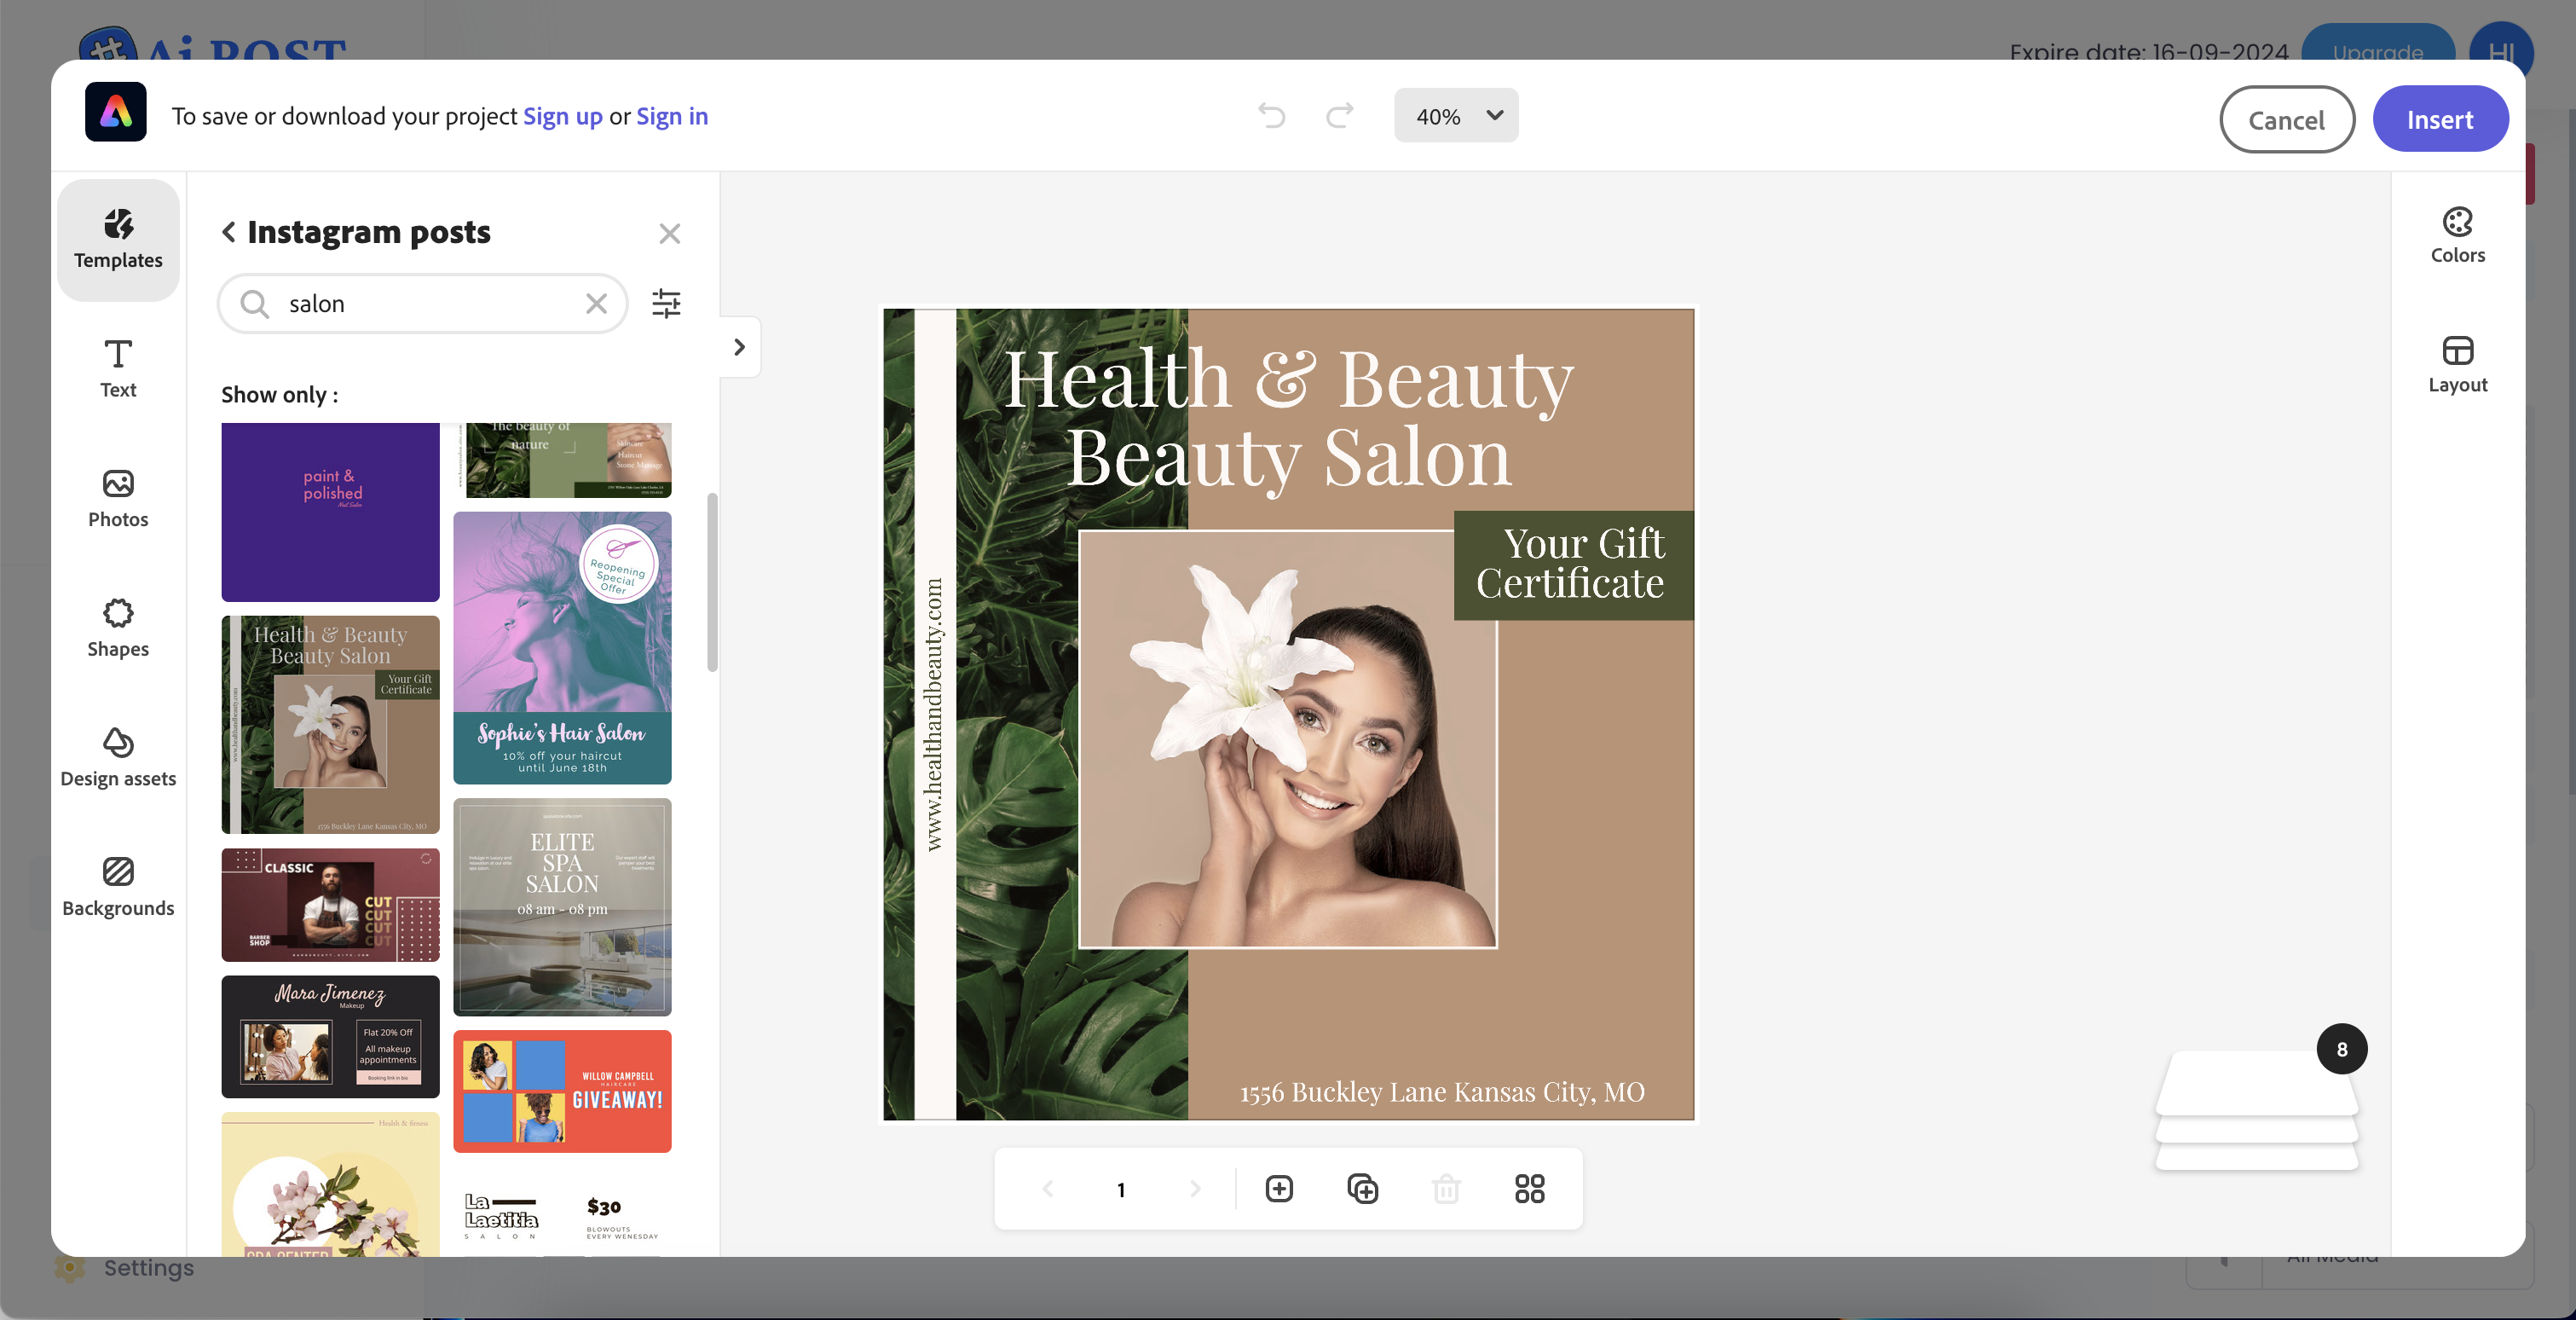The width and height of the screenshot is (2576, 1320).
Task: Go back from Instagram posts
Action: pyautogui.click(x=229, y=232)
